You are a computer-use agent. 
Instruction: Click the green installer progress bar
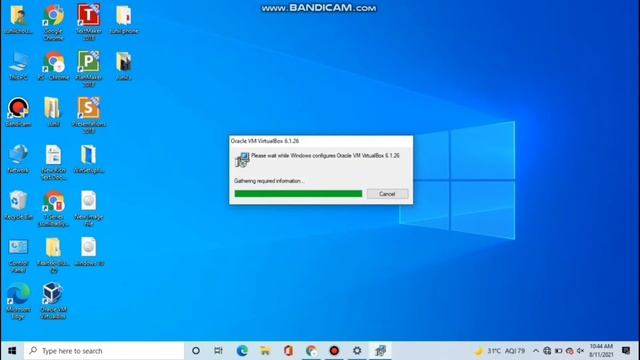(x=298, y=194)
